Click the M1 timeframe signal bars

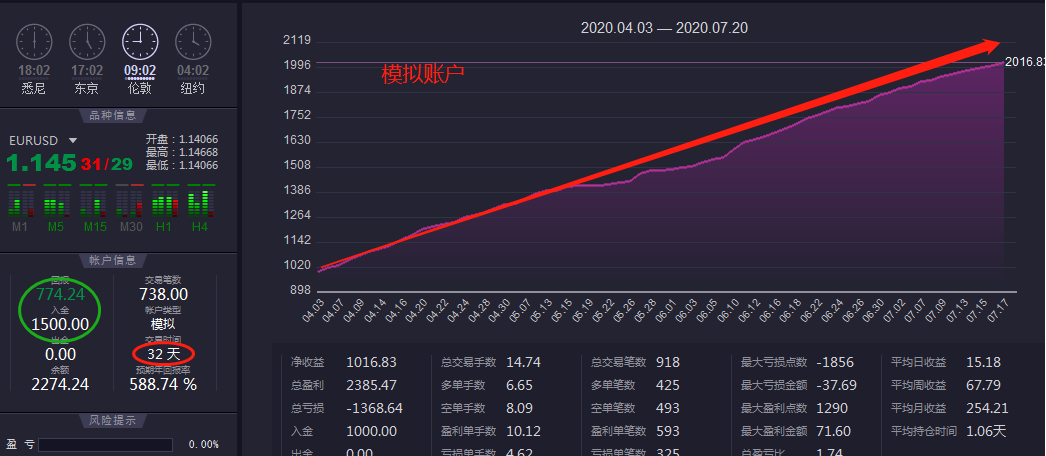pyautogui.click(x=21, y=203)
